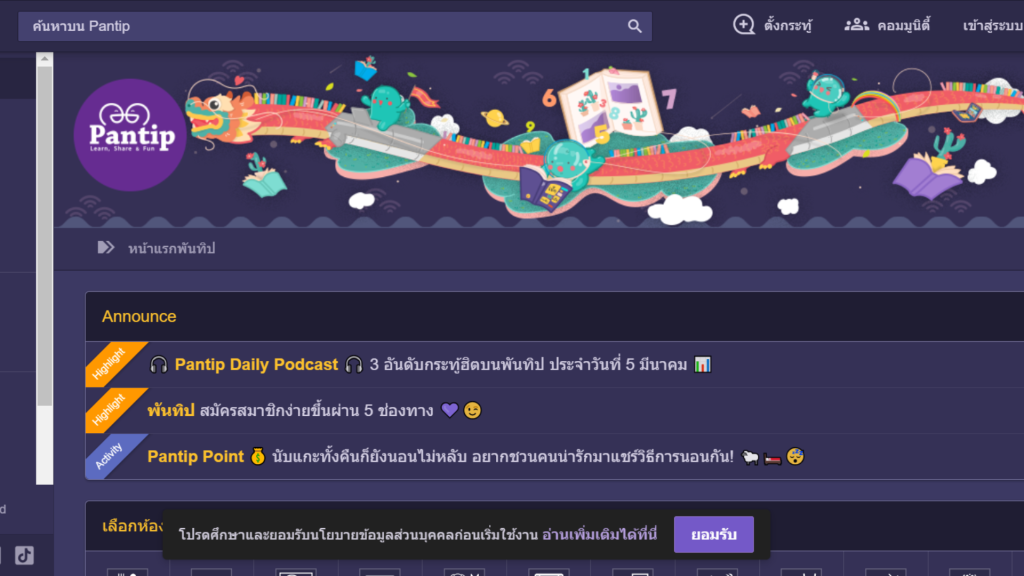Open the Pantip Daily Podcast announcement

pos(256,364)
